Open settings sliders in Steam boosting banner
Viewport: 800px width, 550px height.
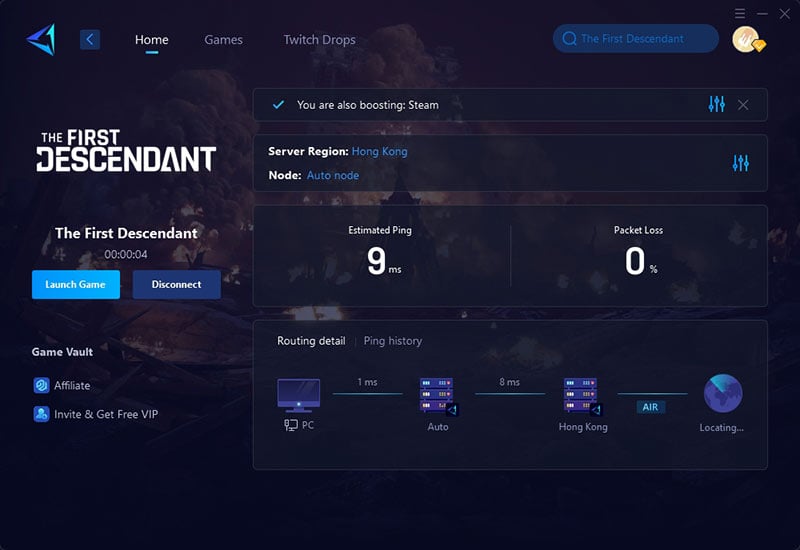click(716, 105)
